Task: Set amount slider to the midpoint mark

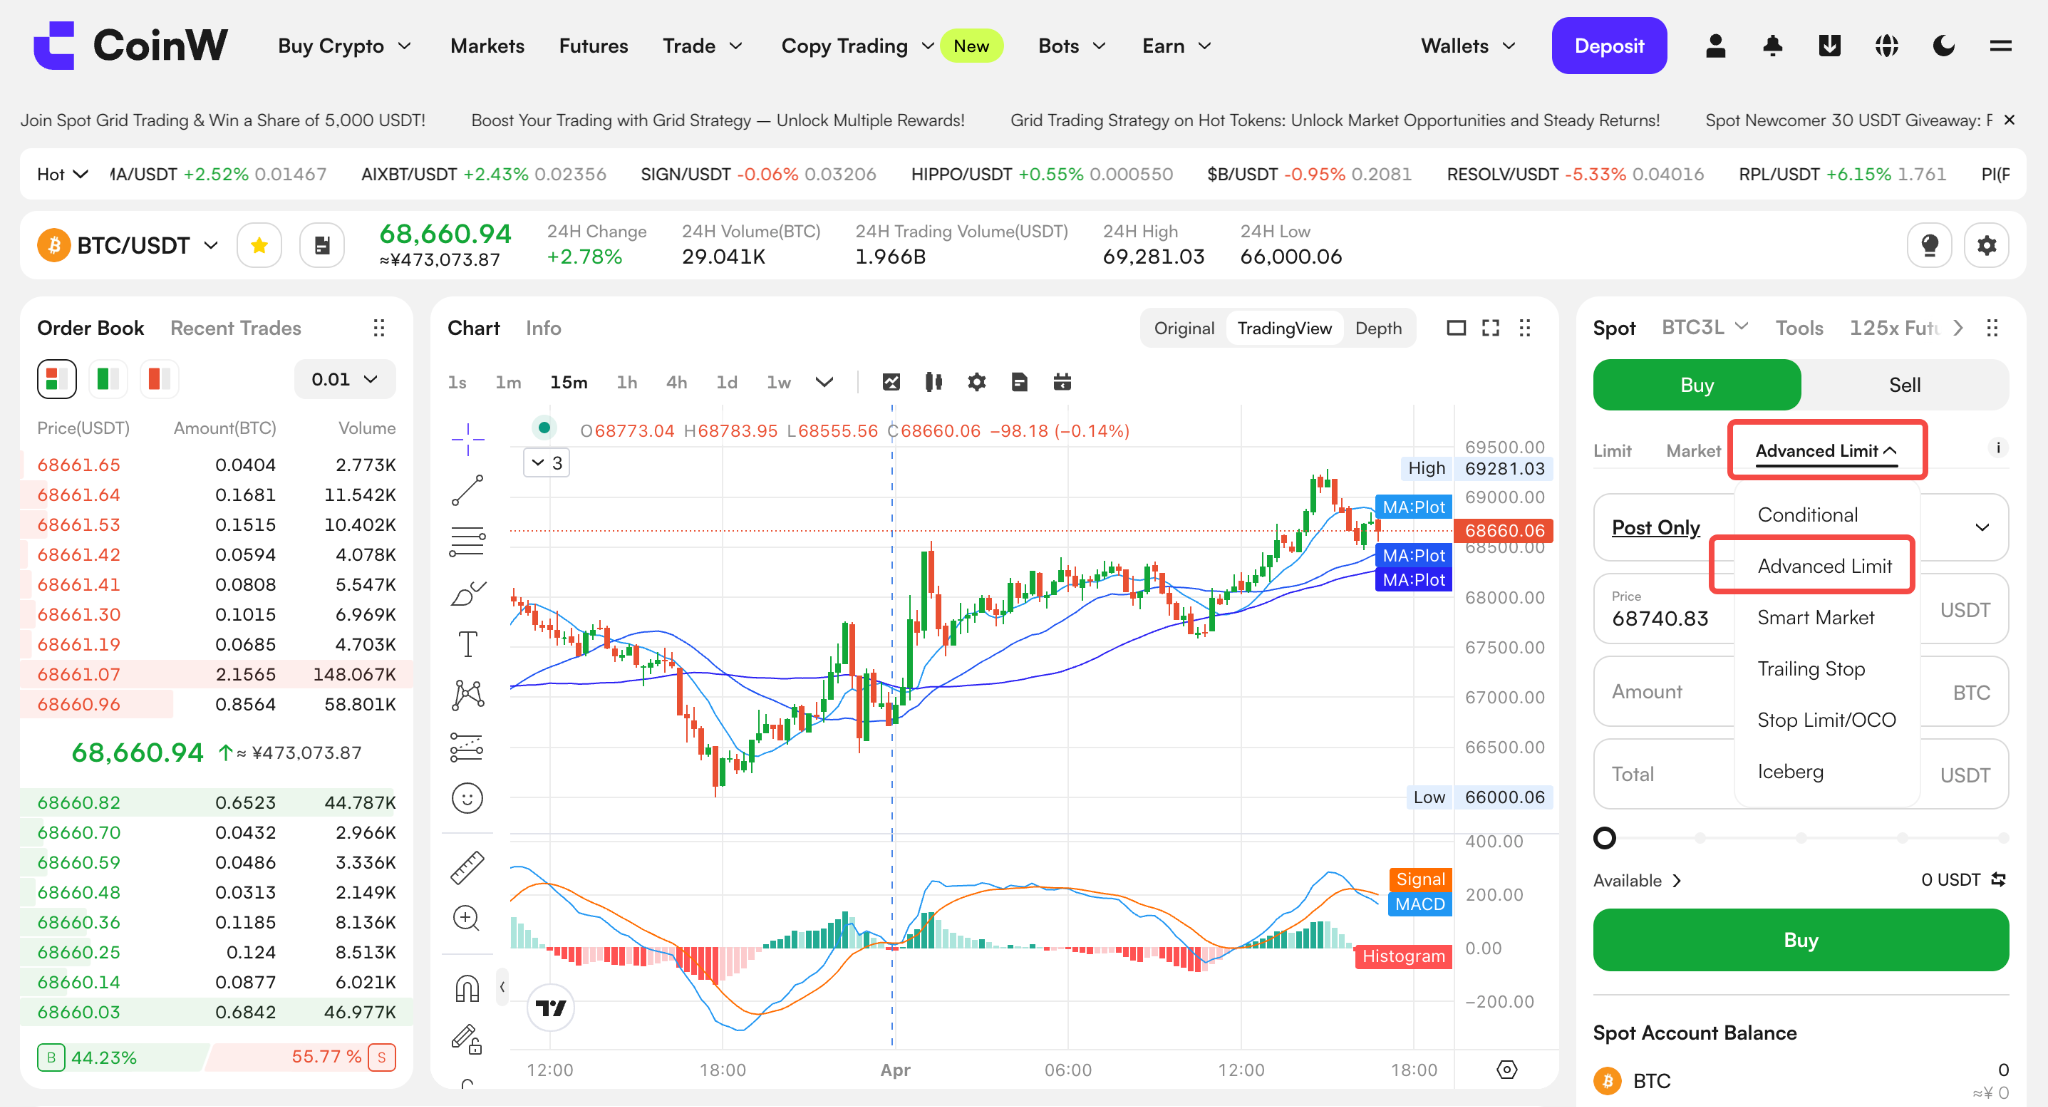Action: coord(1801,838)
